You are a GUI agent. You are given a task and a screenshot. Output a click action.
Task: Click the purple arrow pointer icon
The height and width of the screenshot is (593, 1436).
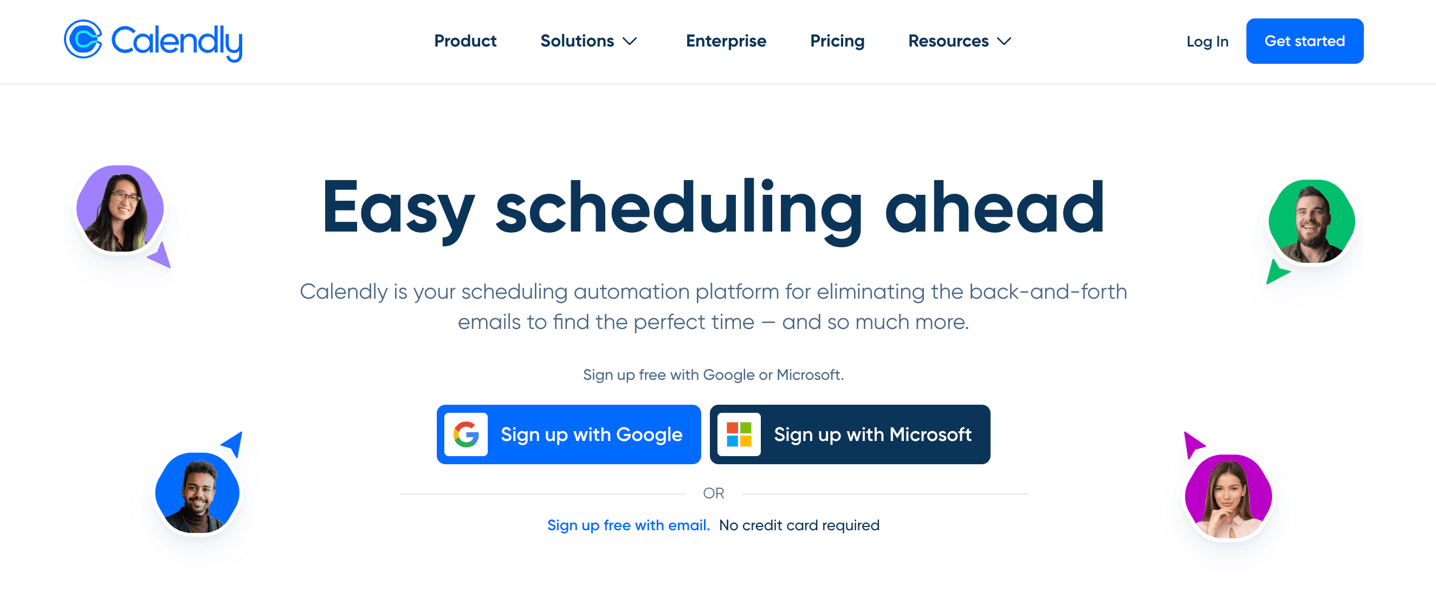(x=160, y=256)
